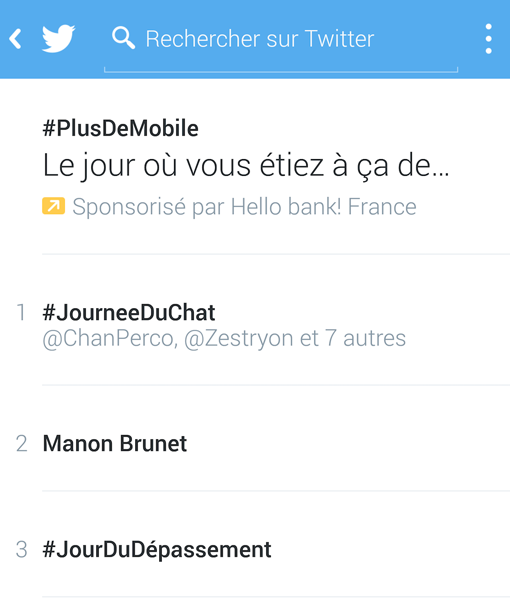Tap rank number 1 beside #JourneeDuChat
Image resolution: width=510 pixels, height=600 pixels.
coord(21,313)
